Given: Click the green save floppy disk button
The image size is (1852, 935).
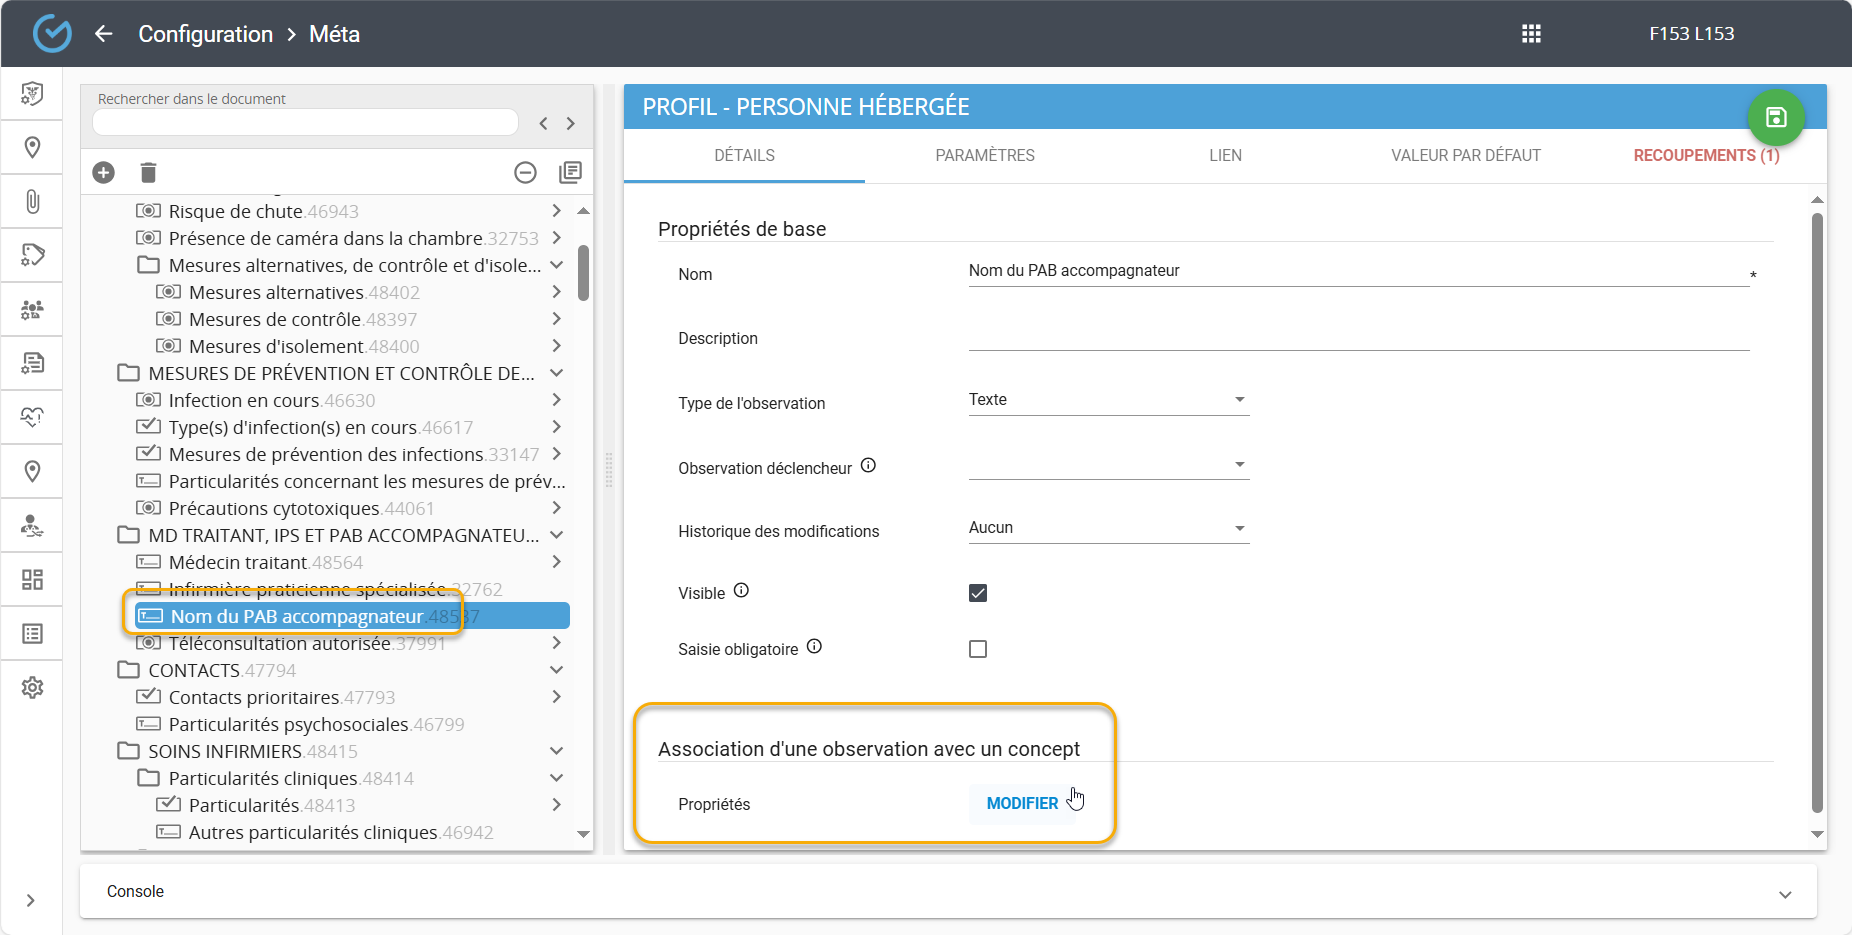Looking at the screenshot, I should (x=1775, y=118).
